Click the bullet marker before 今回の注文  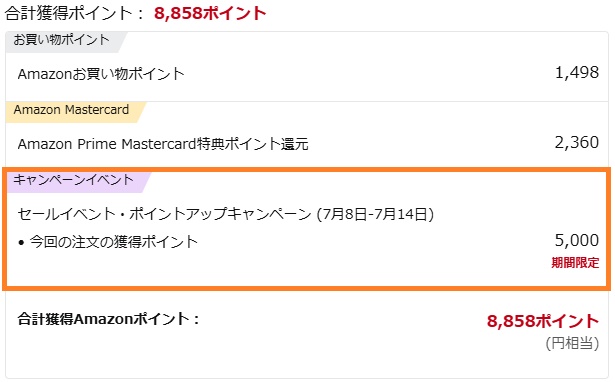21,243
